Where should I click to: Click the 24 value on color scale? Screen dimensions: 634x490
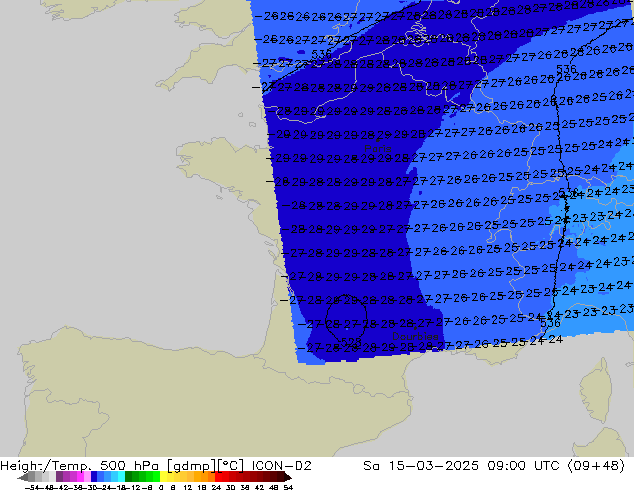click(x=216, y=487)
